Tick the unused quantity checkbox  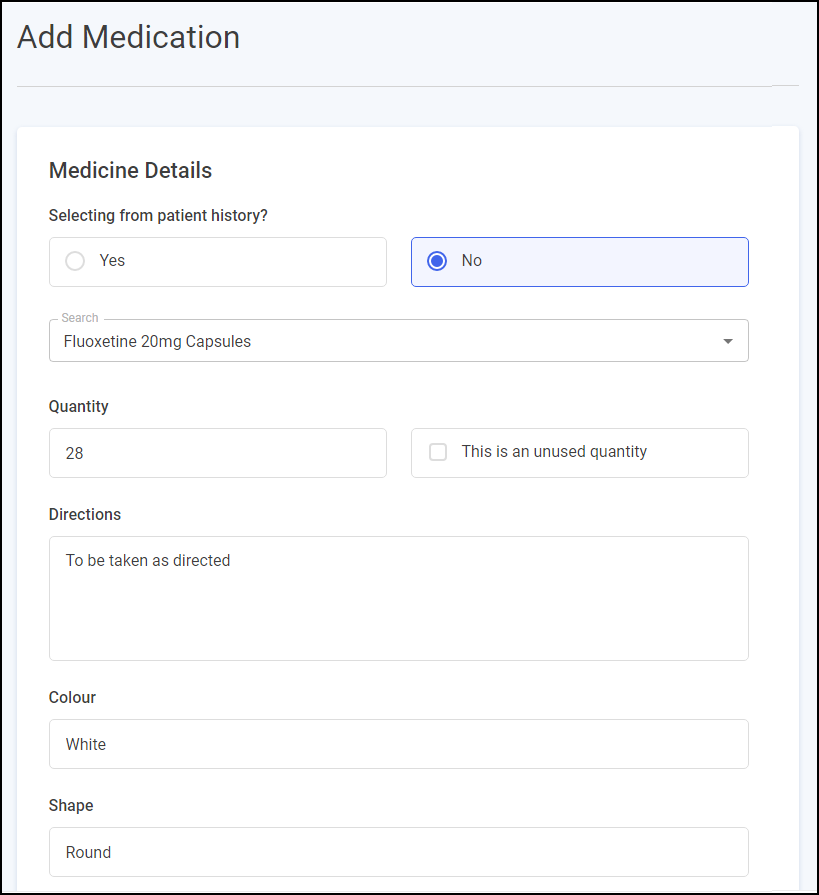click(438, 452)
